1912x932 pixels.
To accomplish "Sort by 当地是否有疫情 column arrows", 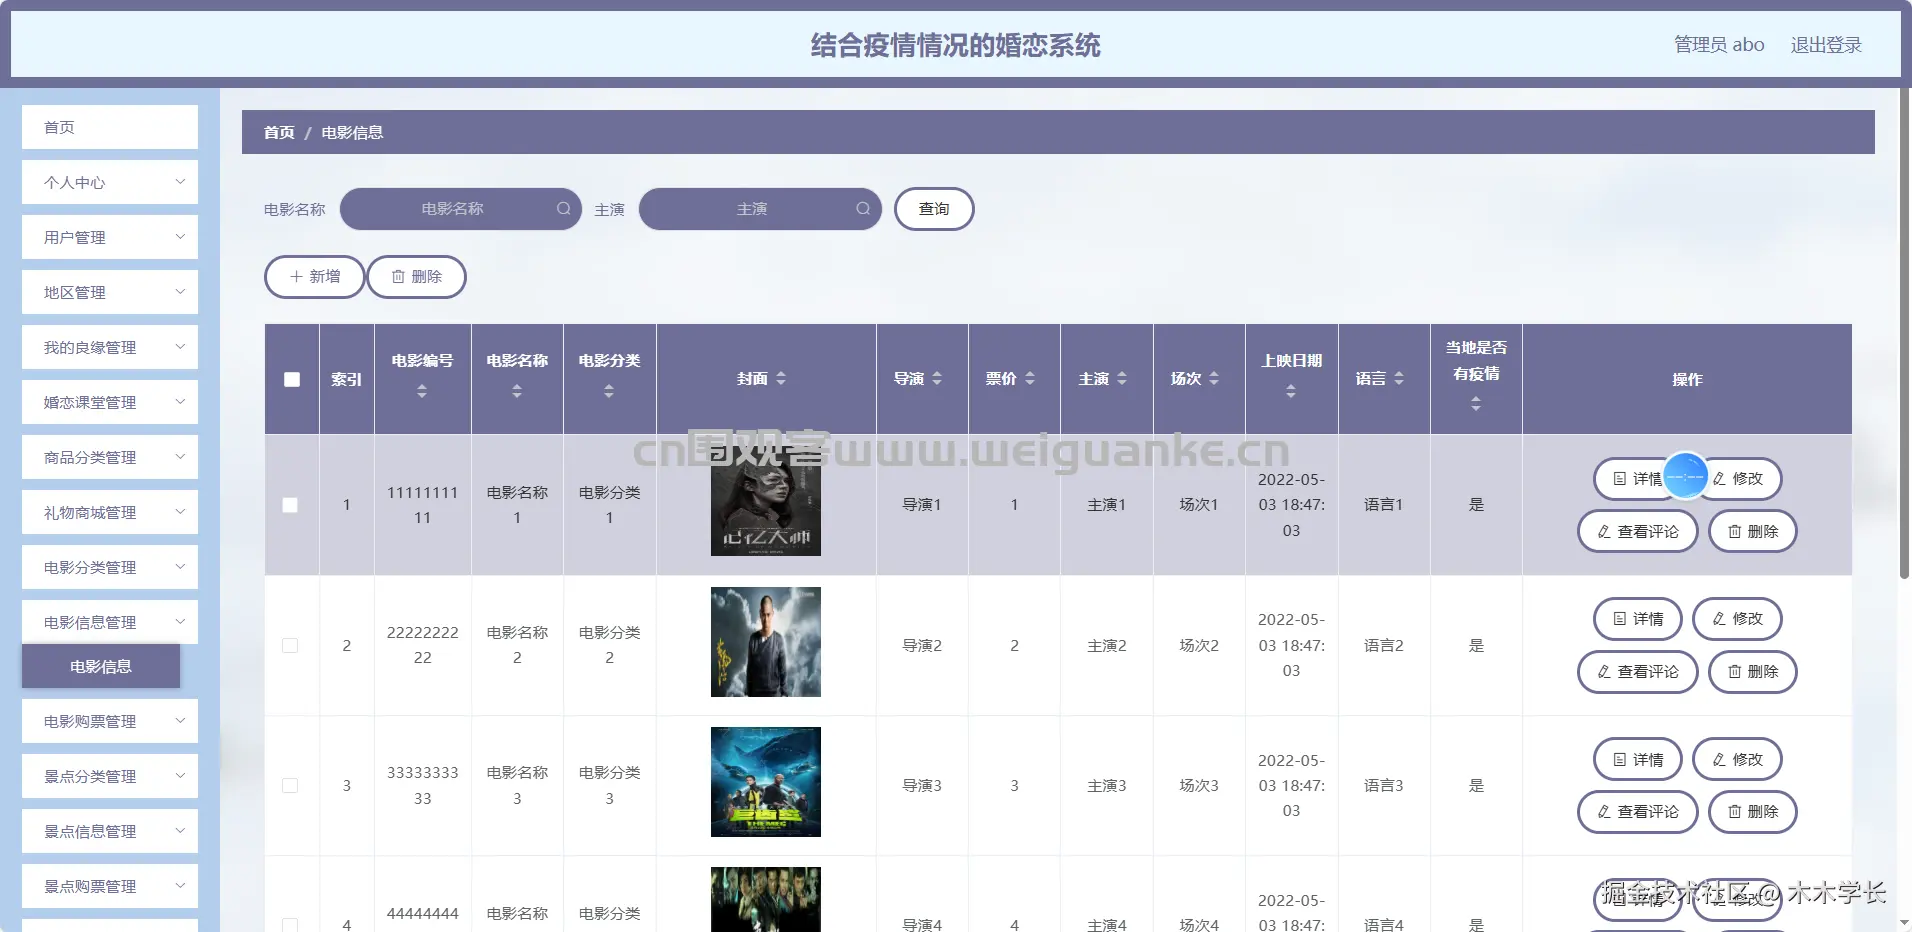I will pyautogui.click(x=1476, y=404).
